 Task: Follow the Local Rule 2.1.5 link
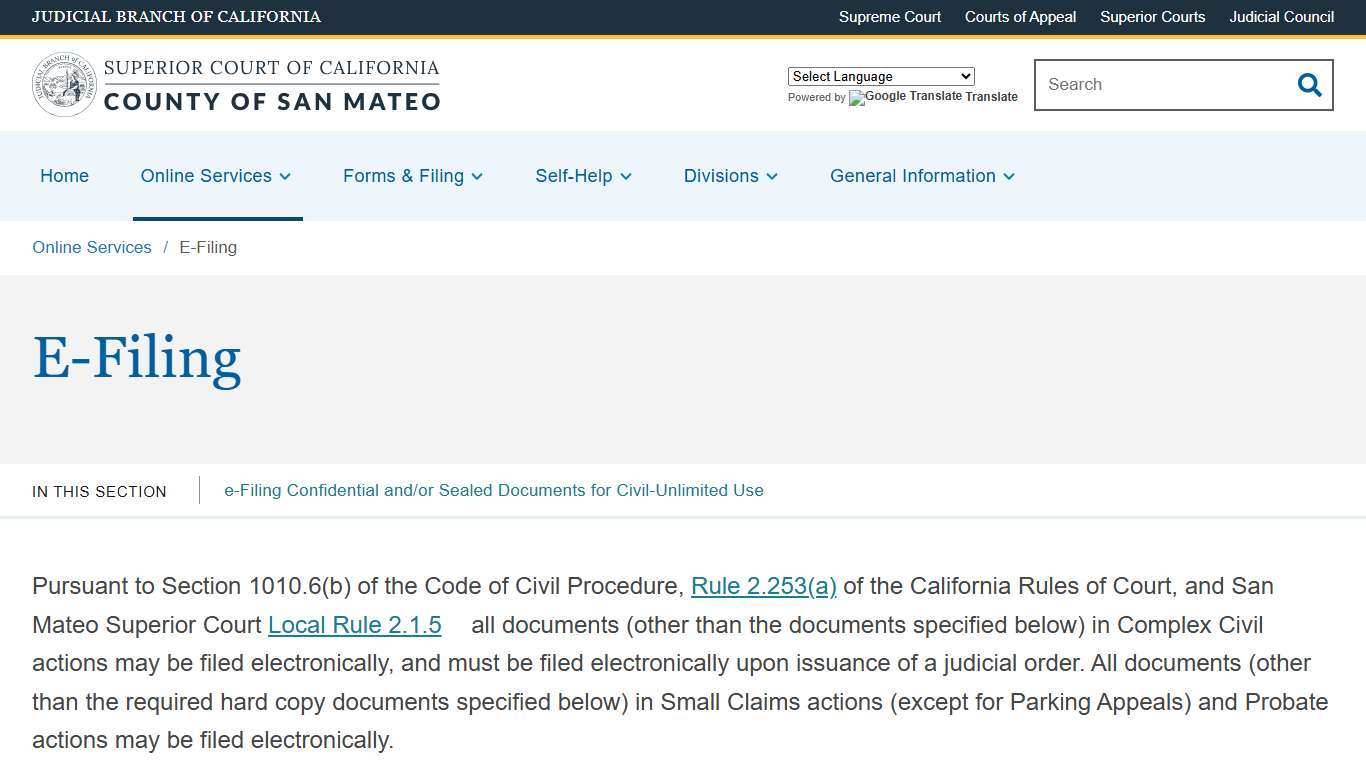pos(354,625)
